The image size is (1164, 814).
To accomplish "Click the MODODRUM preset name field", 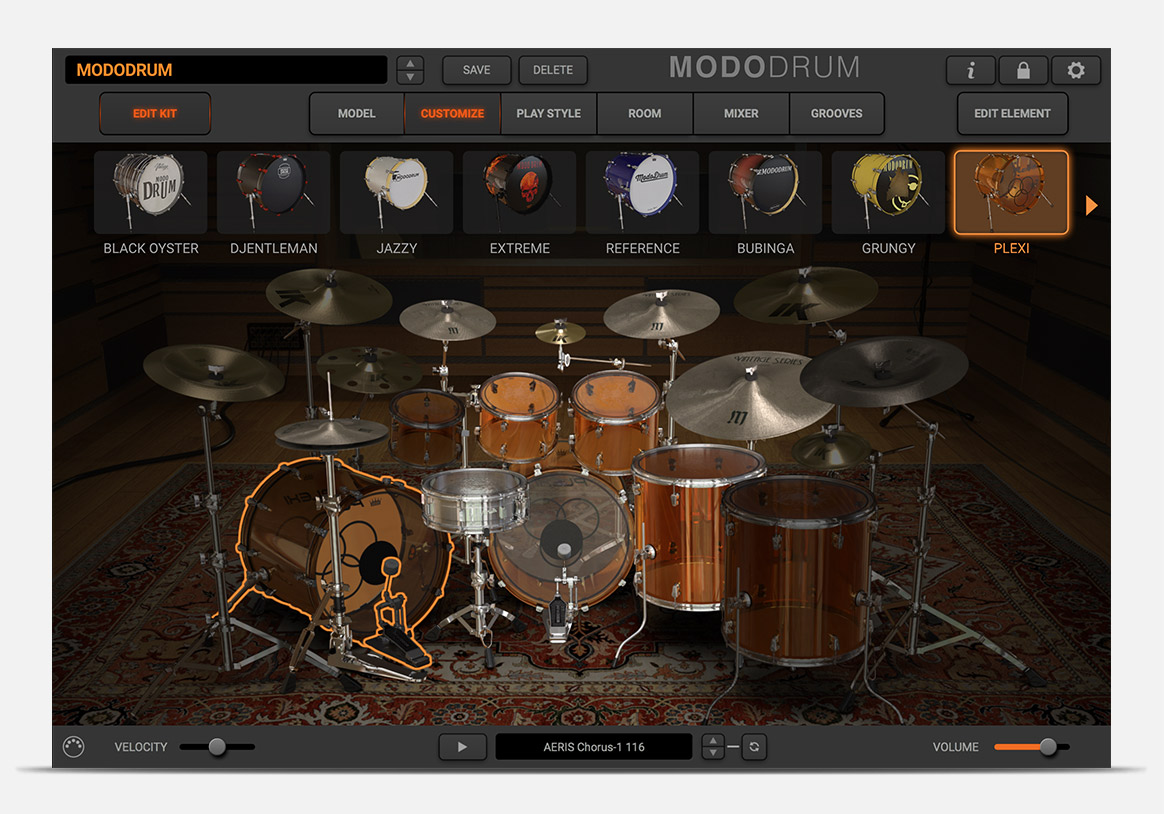I will [x=226, y=70].
